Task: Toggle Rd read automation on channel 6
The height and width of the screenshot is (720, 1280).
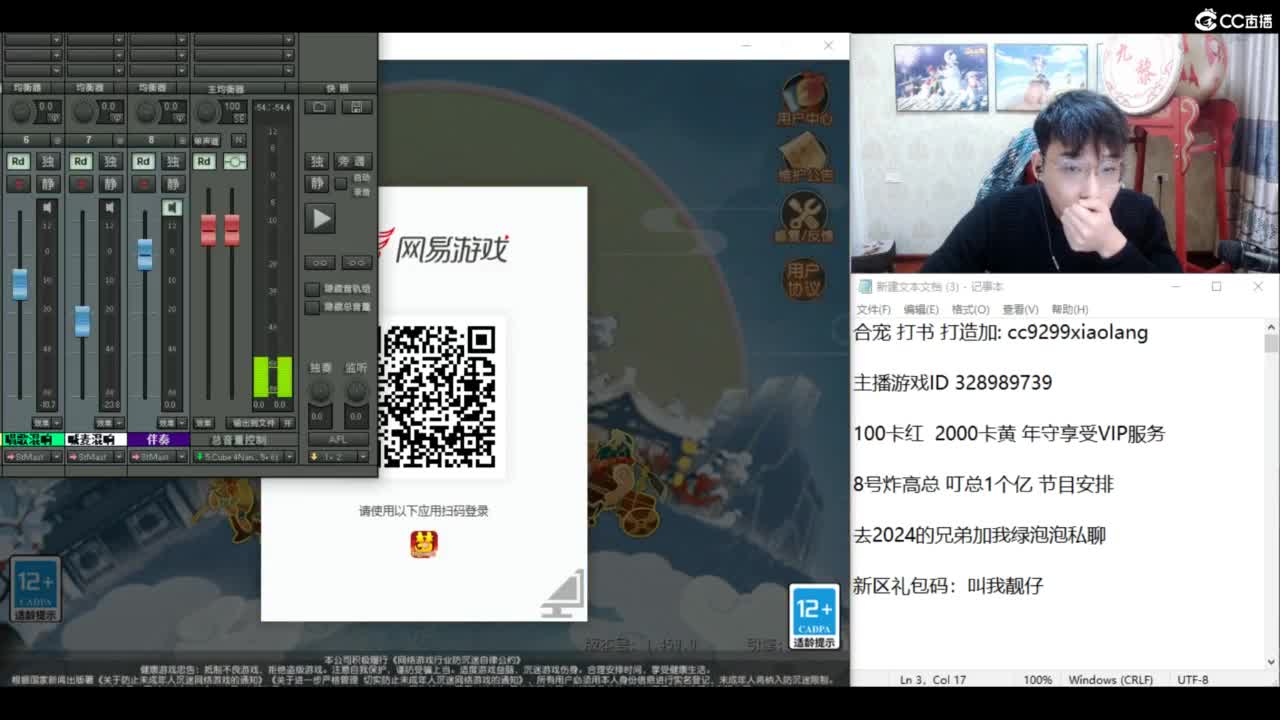Action: [18, 161]
